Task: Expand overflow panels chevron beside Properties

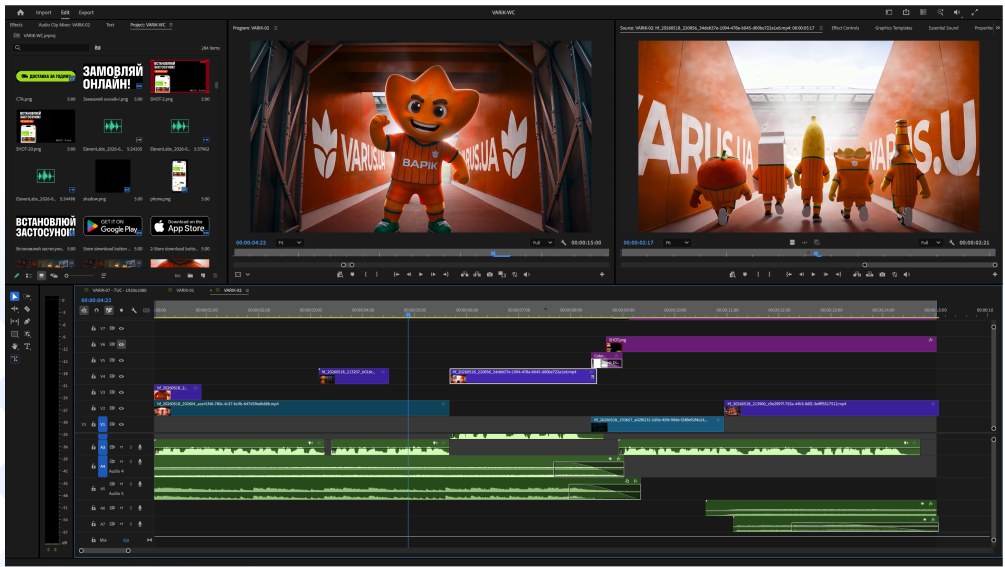Action: pyautogui.click(x=998, y=28)
